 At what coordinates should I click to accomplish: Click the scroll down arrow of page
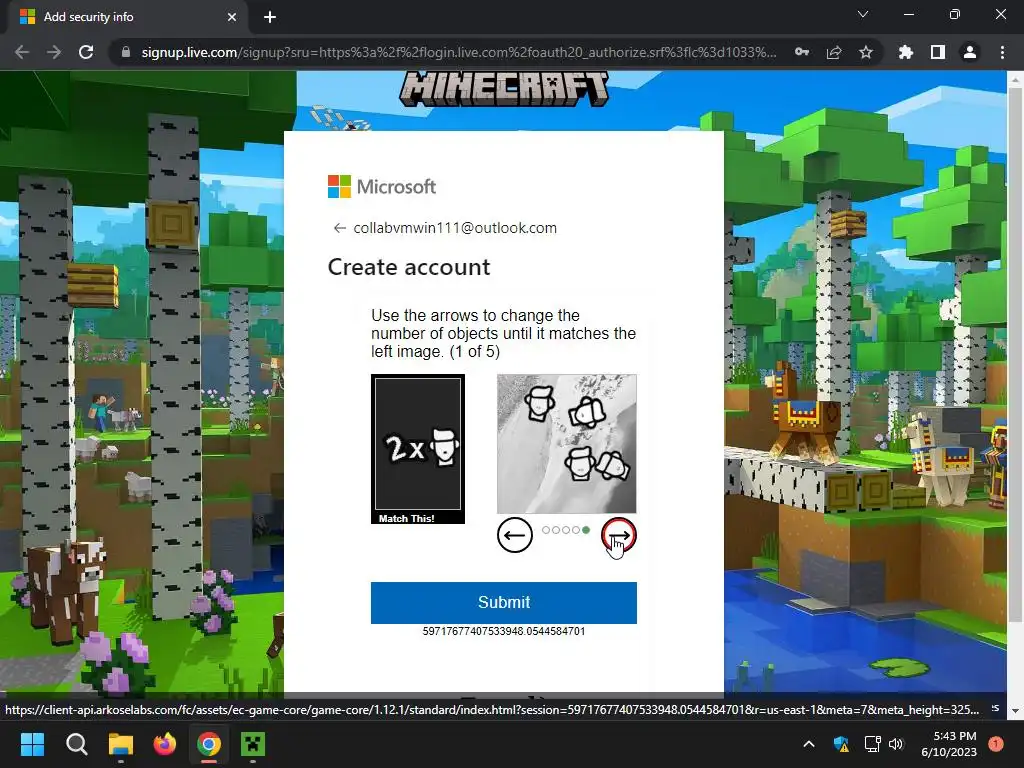tap(1015, 711)
